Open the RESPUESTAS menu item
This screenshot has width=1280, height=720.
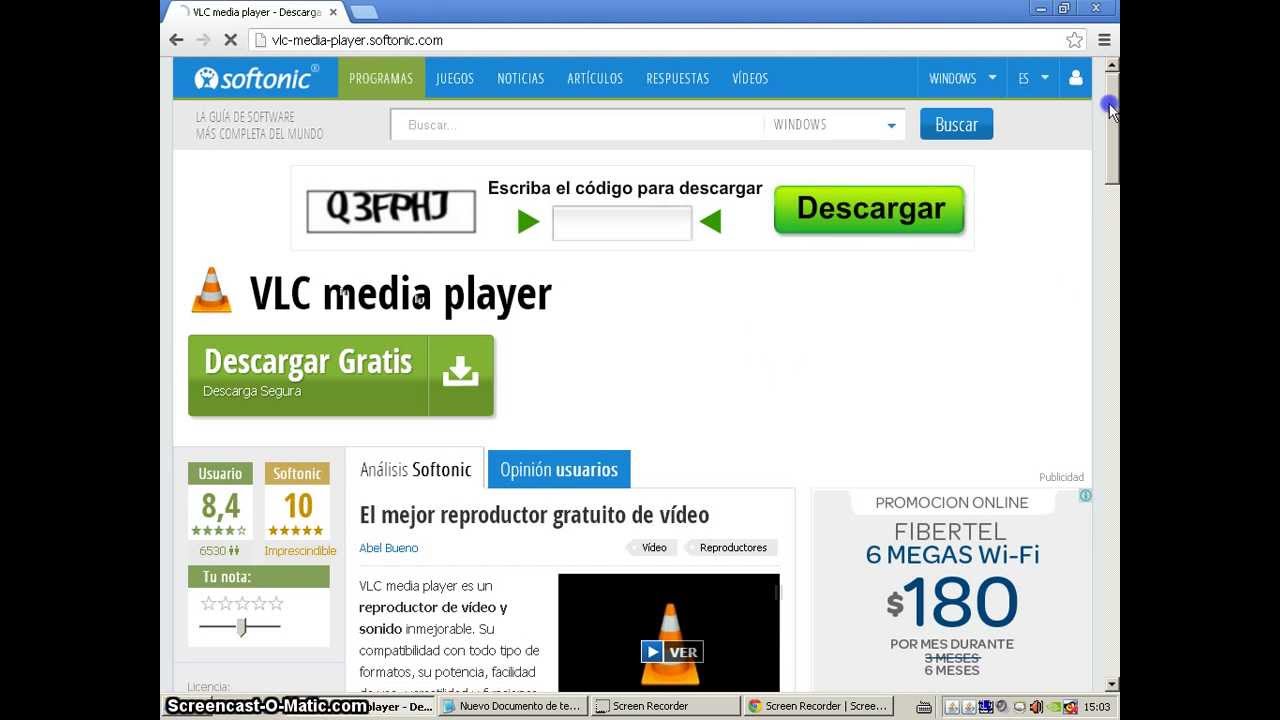point(678,78)
